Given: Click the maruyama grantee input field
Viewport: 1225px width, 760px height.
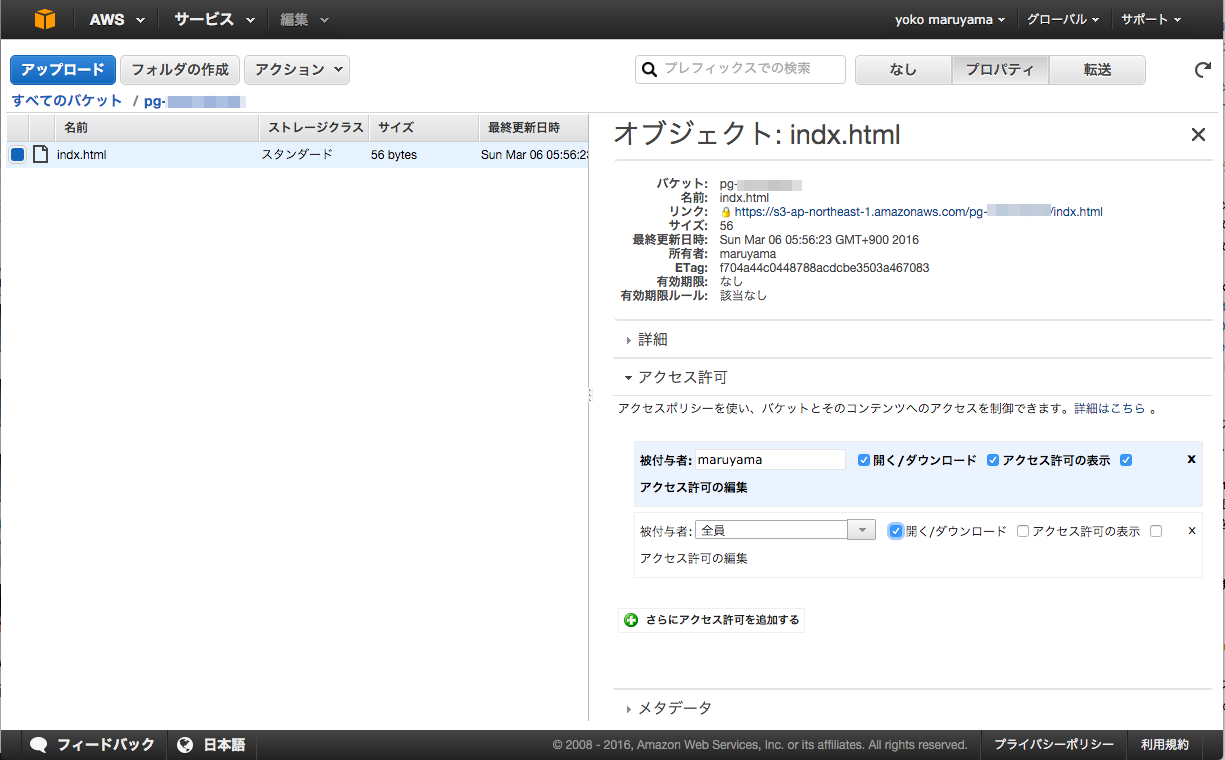Looking at the screenshot, I should click(x=770, y=460).
